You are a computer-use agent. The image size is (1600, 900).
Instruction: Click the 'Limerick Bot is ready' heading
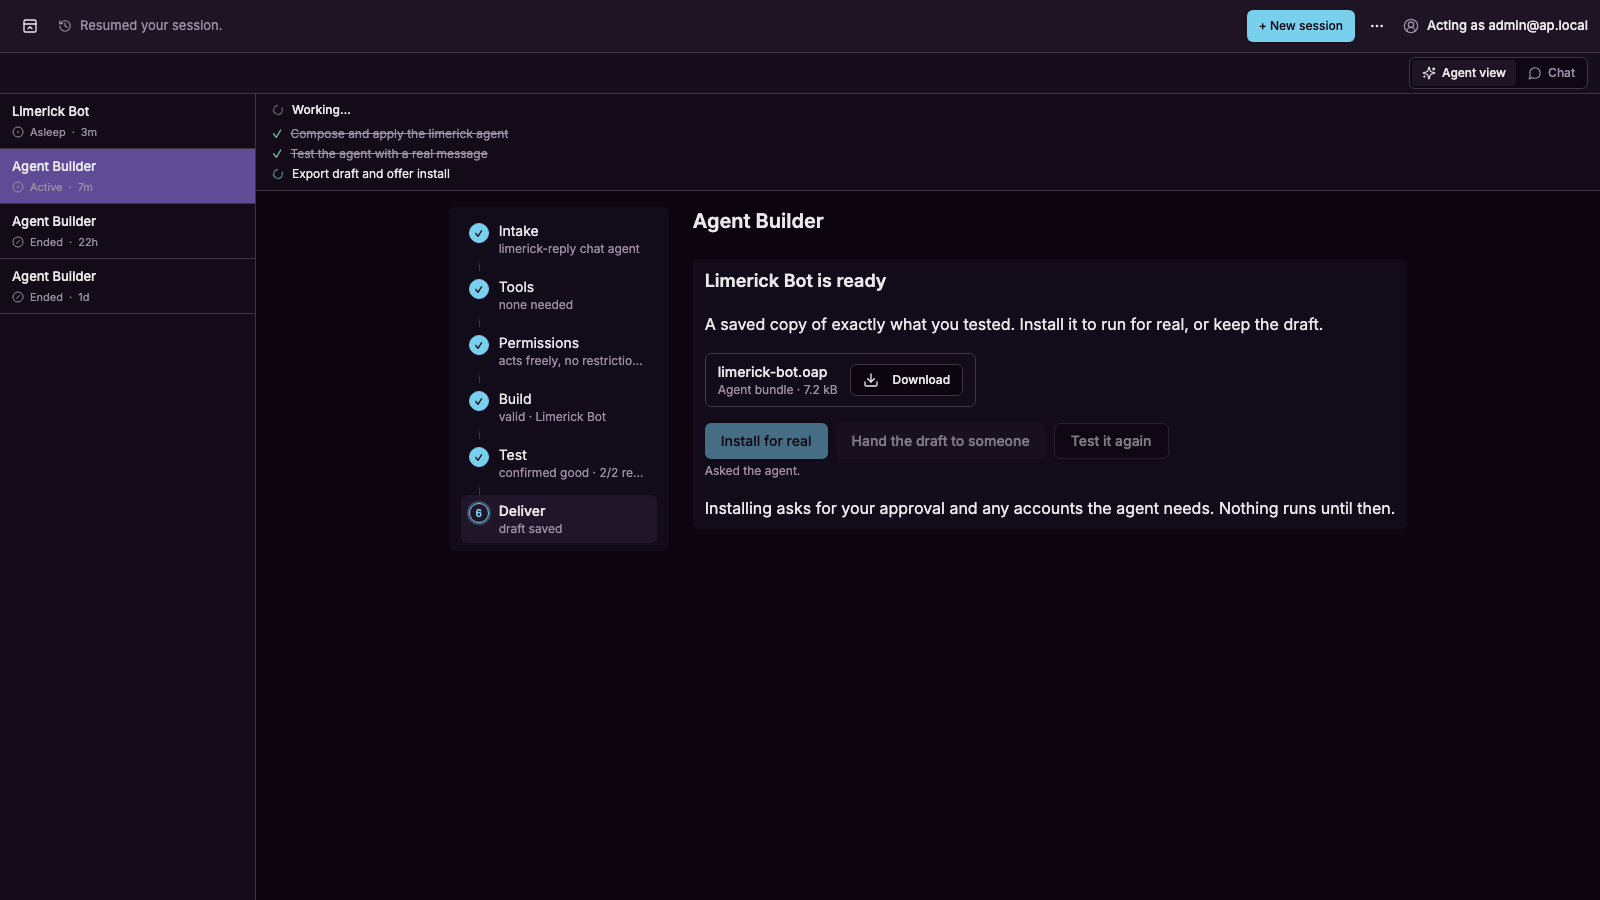point(795,281)
